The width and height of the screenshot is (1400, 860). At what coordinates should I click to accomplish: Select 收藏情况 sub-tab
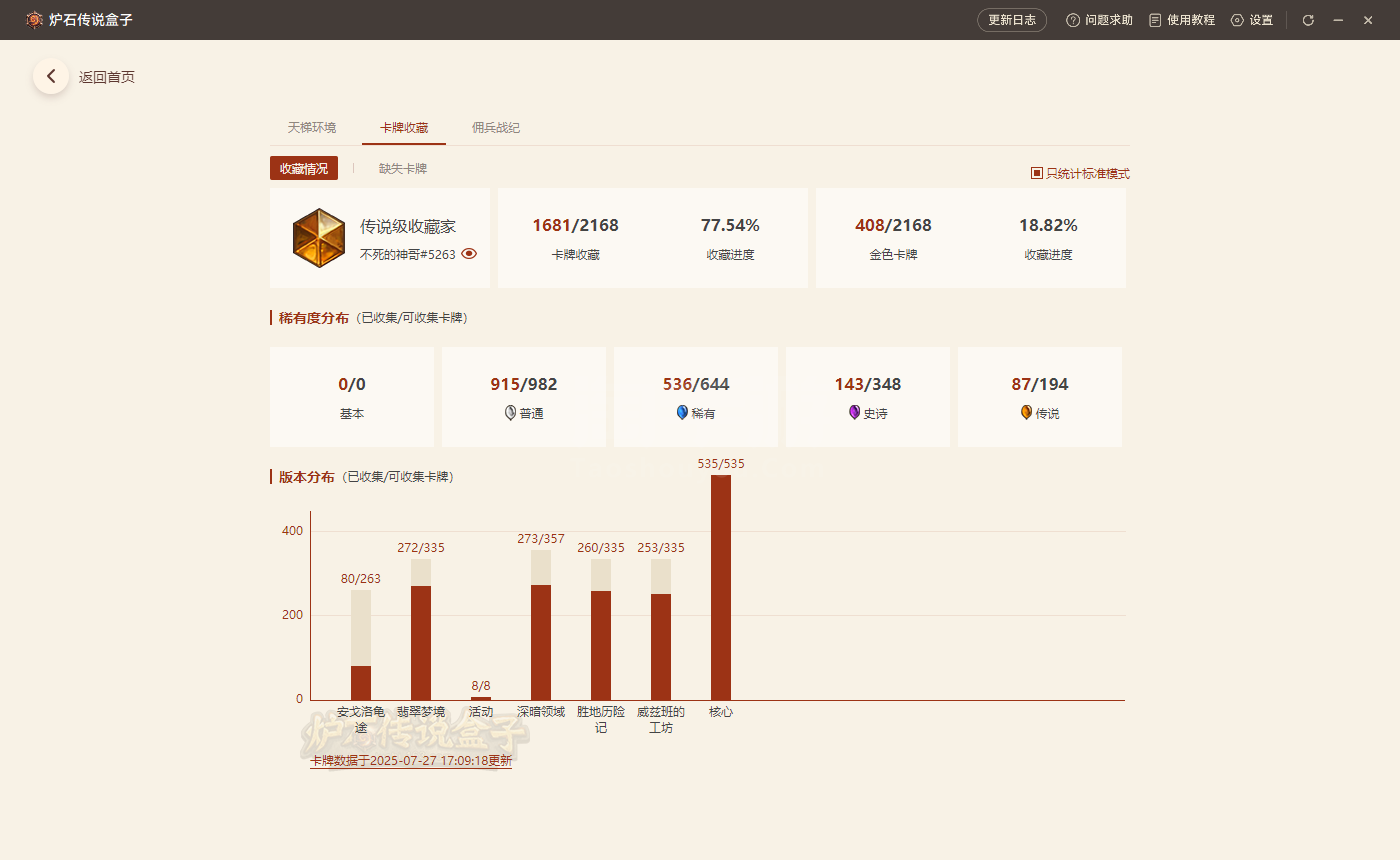(x=304, y=169)
